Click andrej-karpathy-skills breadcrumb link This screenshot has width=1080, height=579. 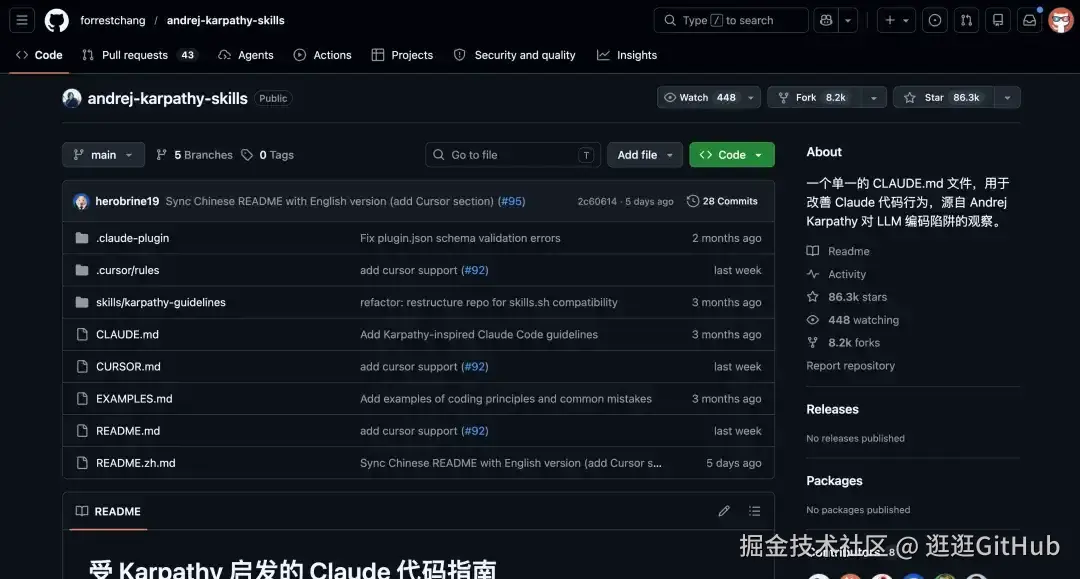(225, 20)
